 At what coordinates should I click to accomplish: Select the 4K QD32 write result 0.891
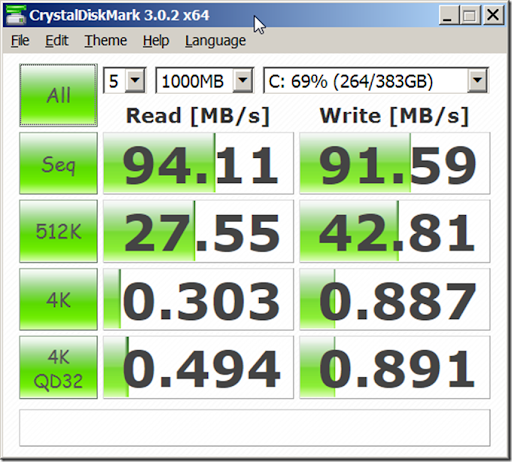pyautogui.click(x=395, y=367)
